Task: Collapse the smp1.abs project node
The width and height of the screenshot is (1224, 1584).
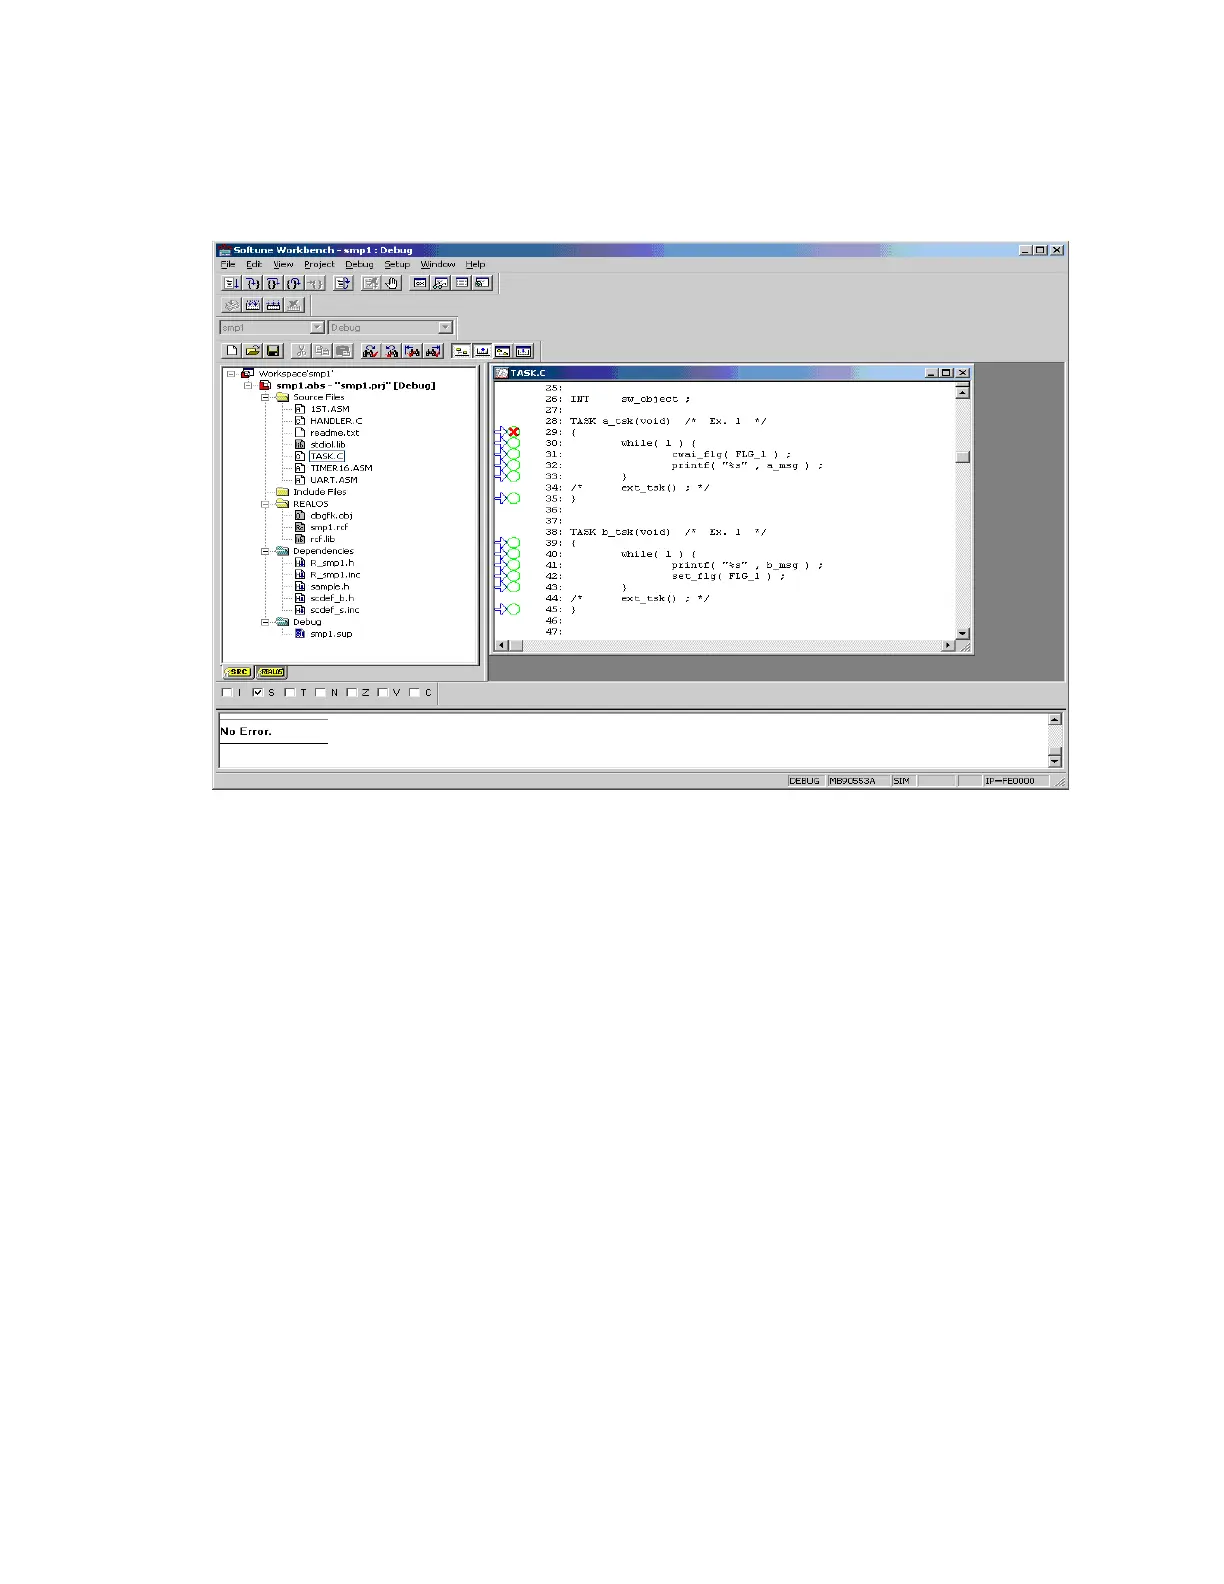Action: click(248, 385)
